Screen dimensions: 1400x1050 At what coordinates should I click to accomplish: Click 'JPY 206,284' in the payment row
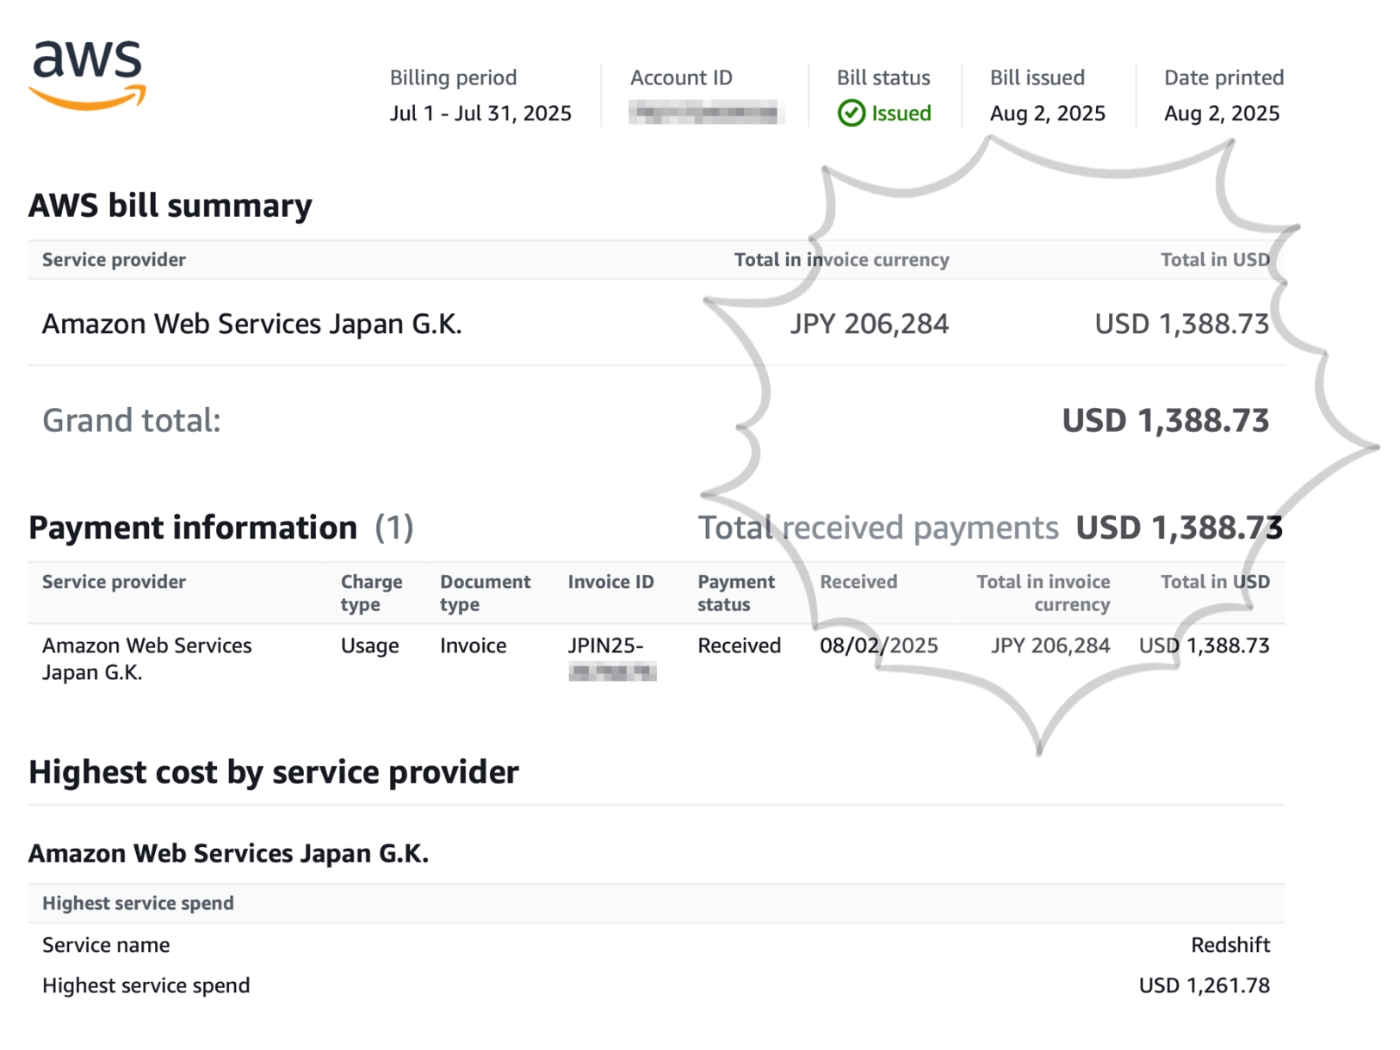click(x=1050, y=646)
